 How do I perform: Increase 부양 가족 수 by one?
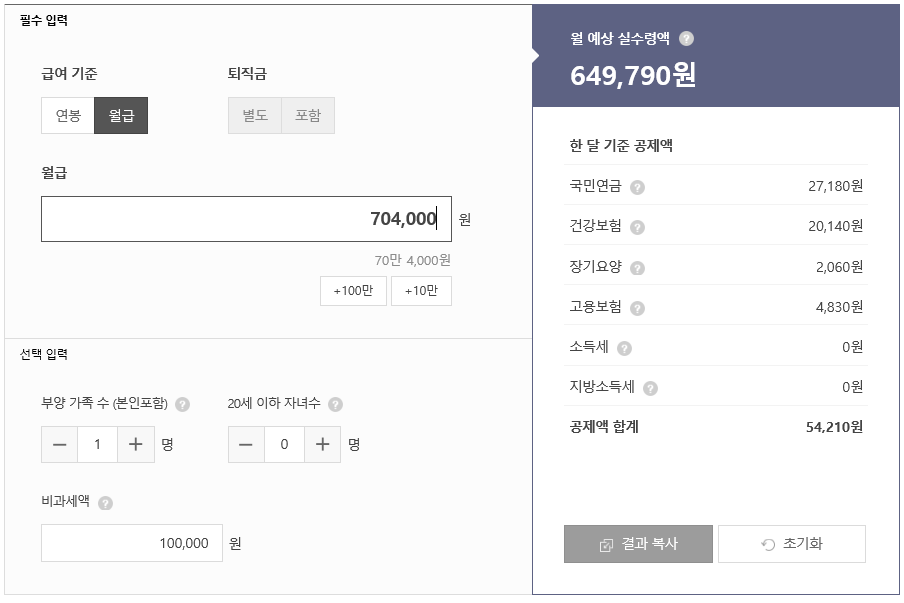136,445
